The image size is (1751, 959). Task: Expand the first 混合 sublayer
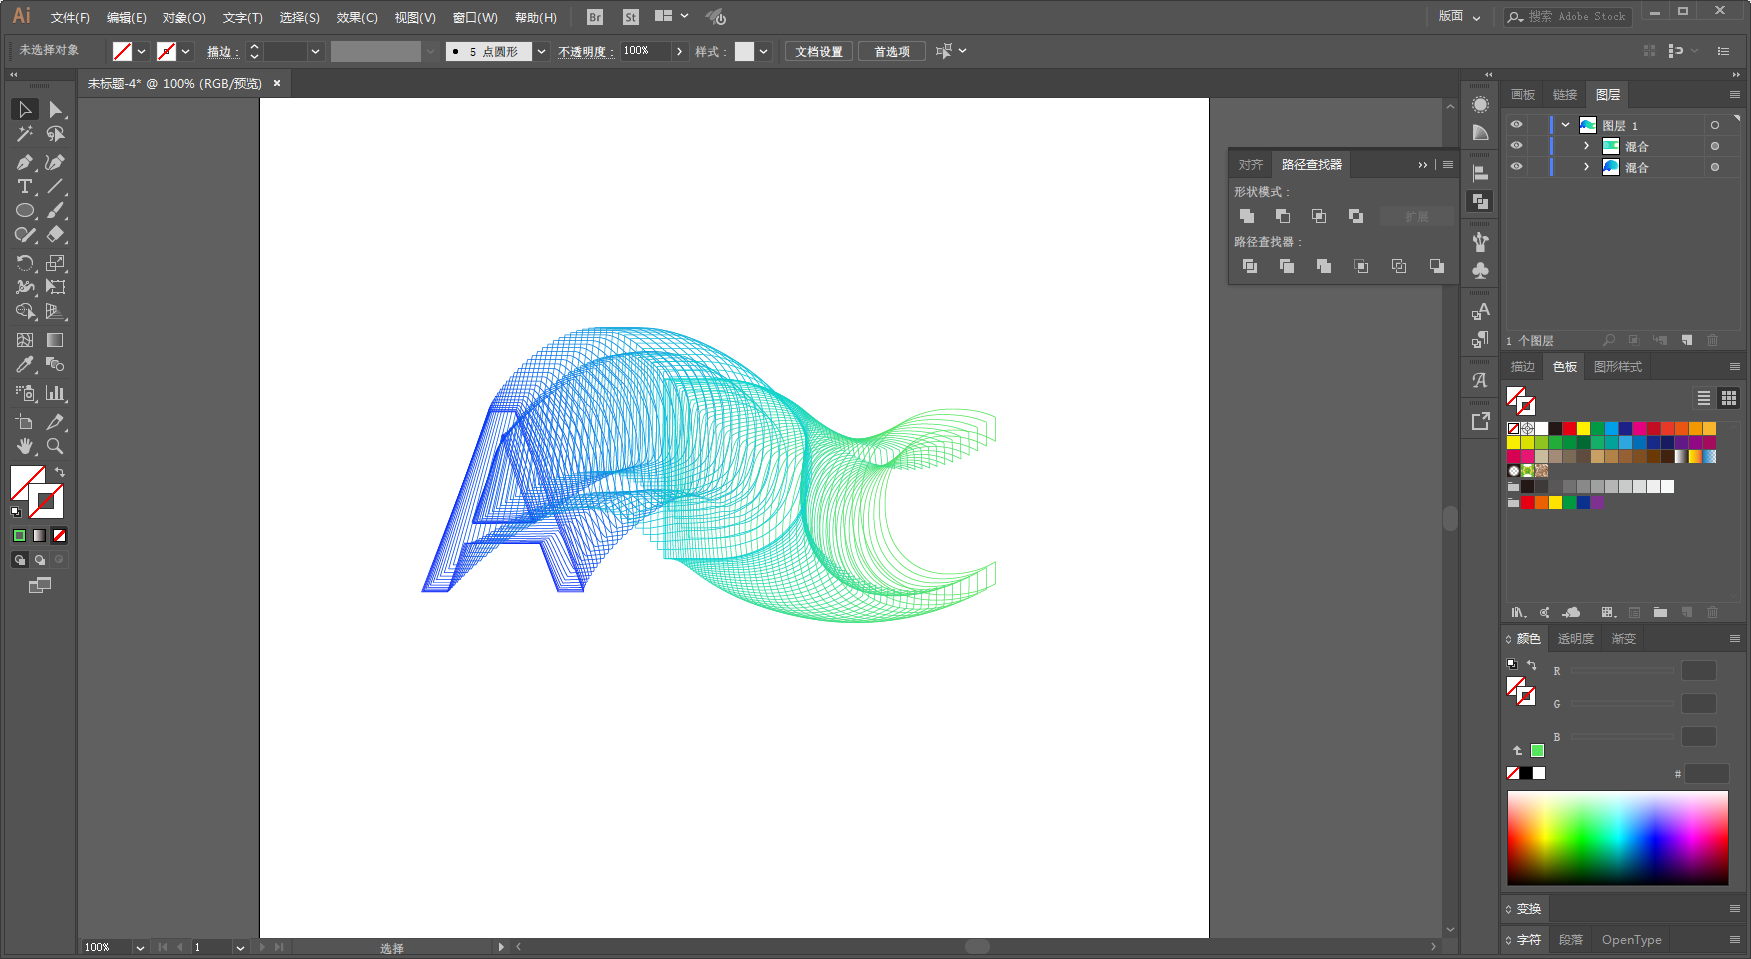pos(1586,146)
